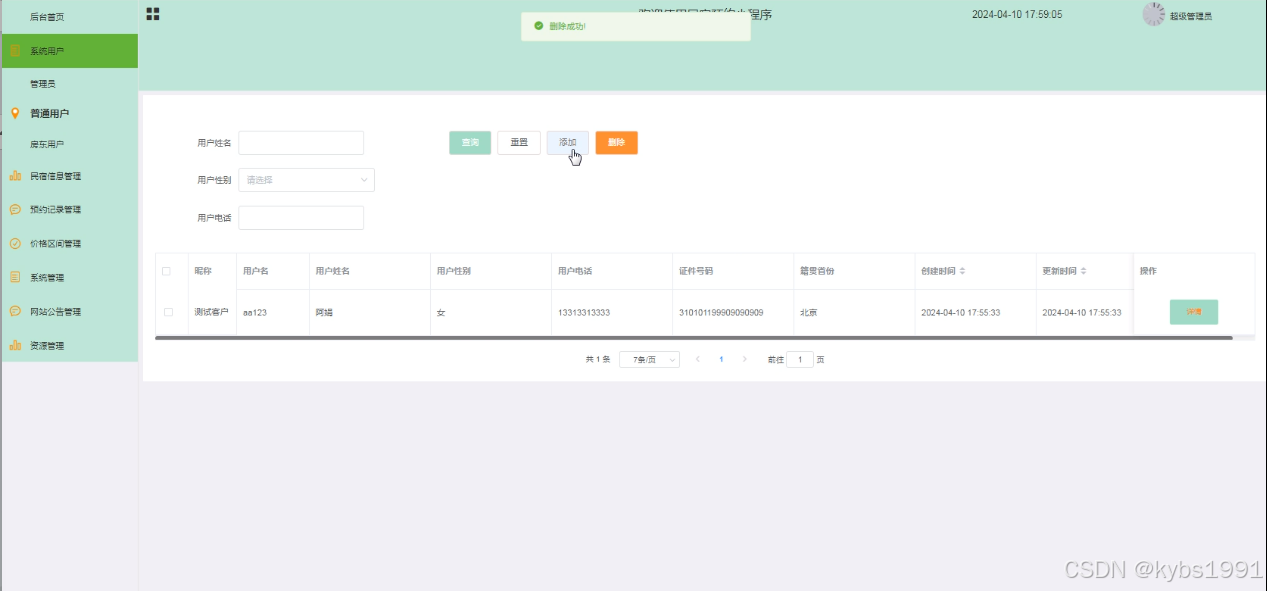The height and width of the screenshot is (591, 1267).
Task: Expand 系统管理 menu
Action: point(69,277)
